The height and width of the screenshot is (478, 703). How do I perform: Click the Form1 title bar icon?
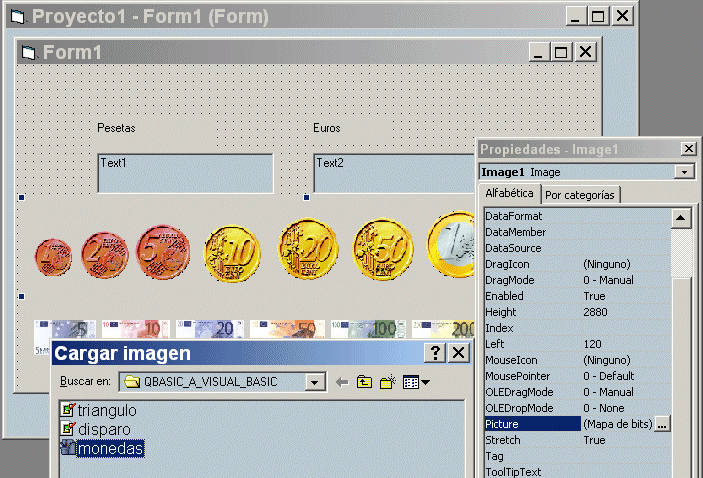(29, 52)
